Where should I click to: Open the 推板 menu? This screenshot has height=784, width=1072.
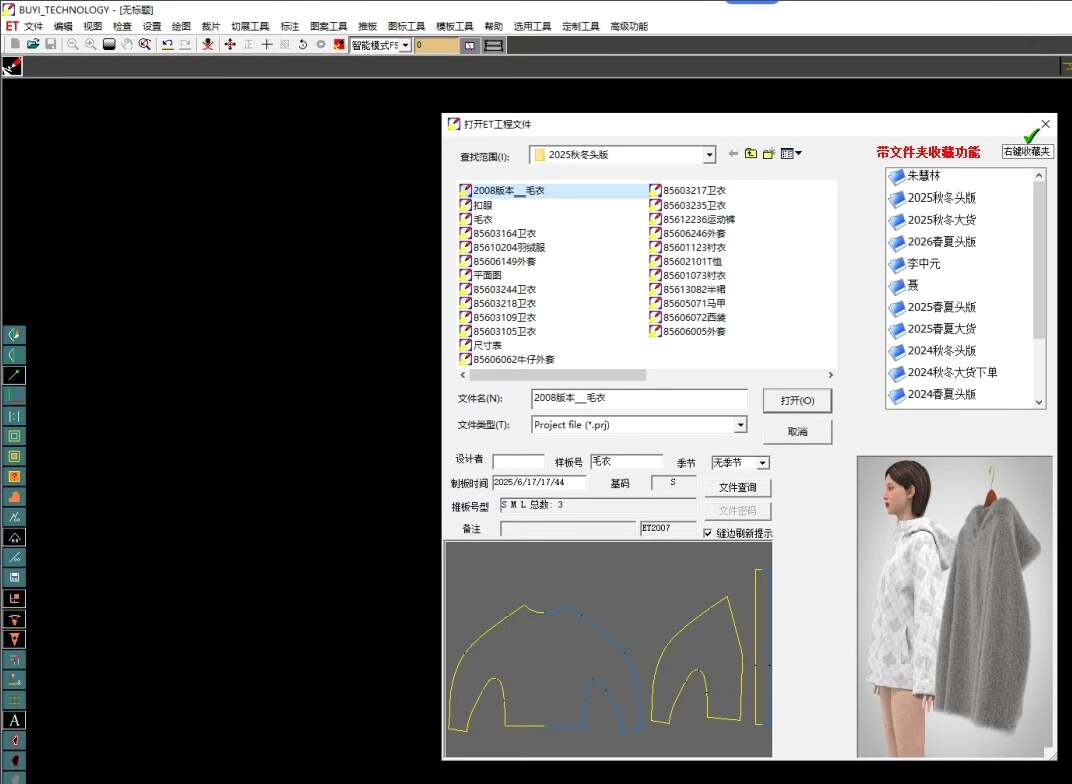point(367,26)
